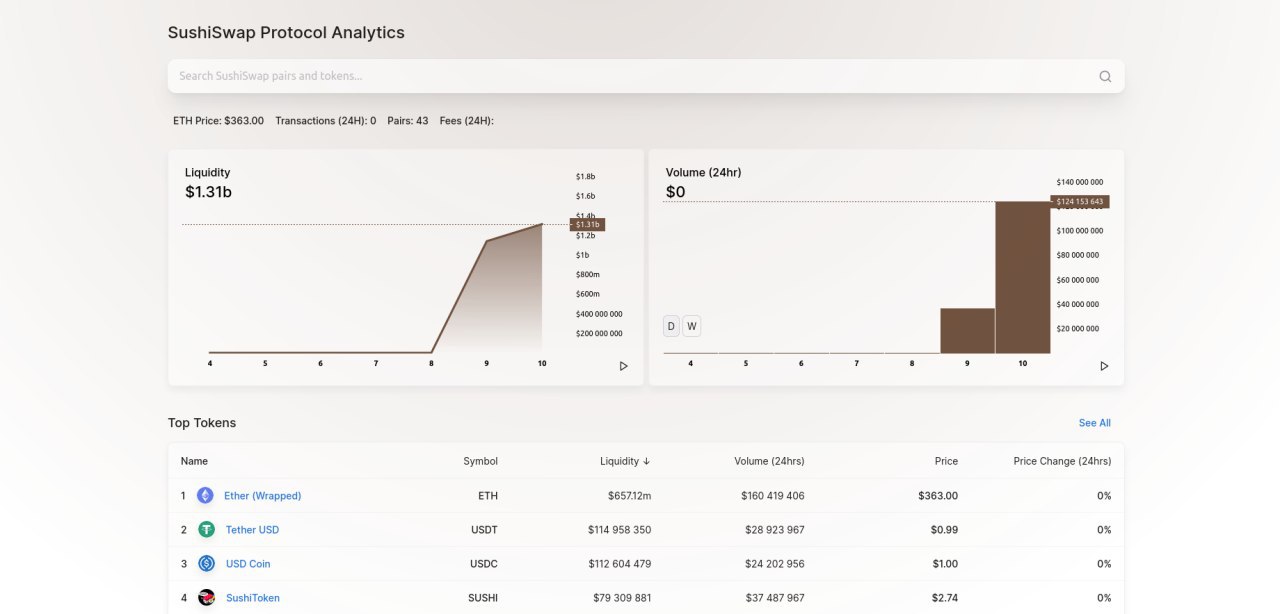Click the $1.31b liquidity marker label
Viewport: 1280px width, 614px height.
tap(587, 225)
